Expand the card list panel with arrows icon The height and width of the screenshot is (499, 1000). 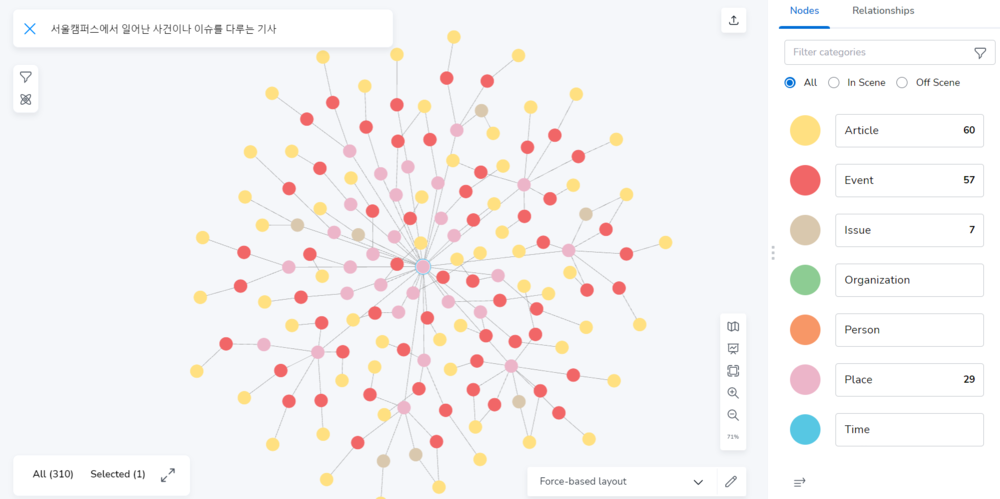[x=168, y=474]
